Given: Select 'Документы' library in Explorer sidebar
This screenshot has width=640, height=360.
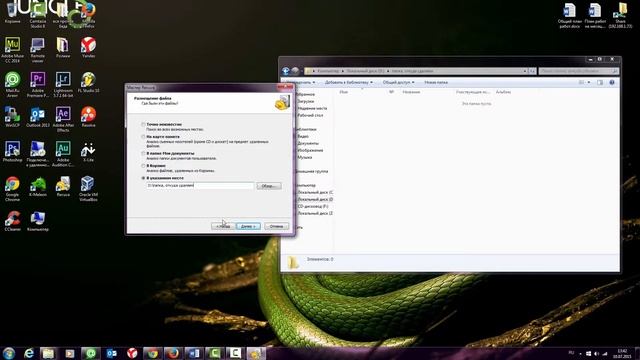Looking at the screenshot, I should pos(308,144).
